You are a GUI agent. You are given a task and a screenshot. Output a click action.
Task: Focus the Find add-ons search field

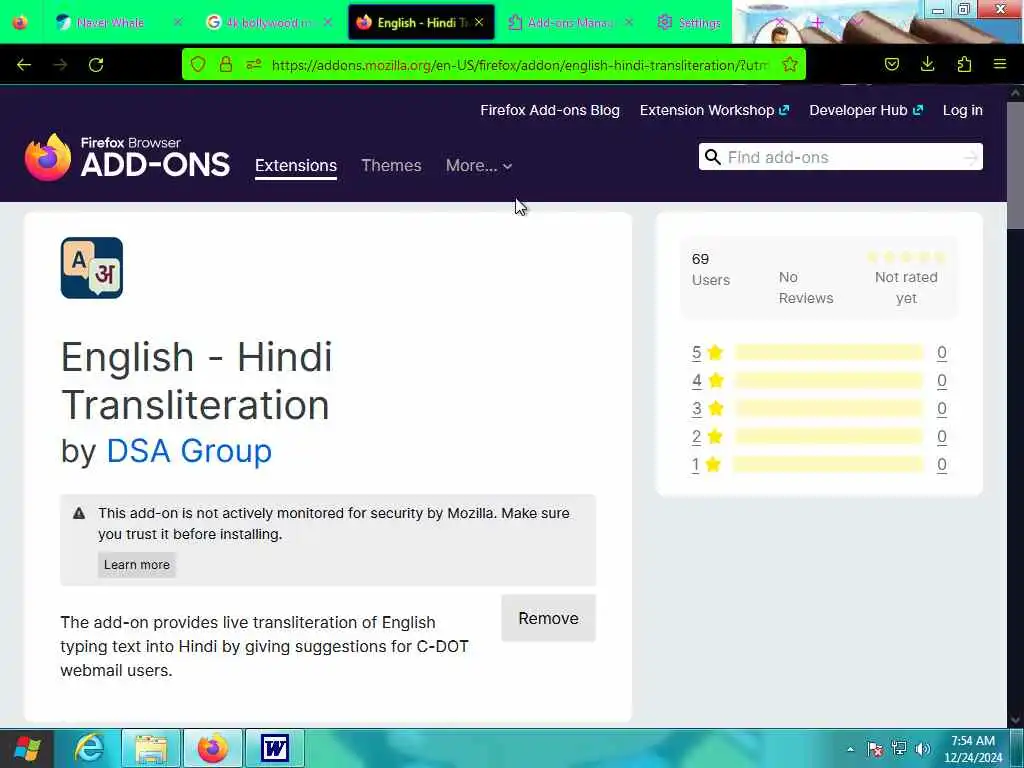tap(840, 157)
